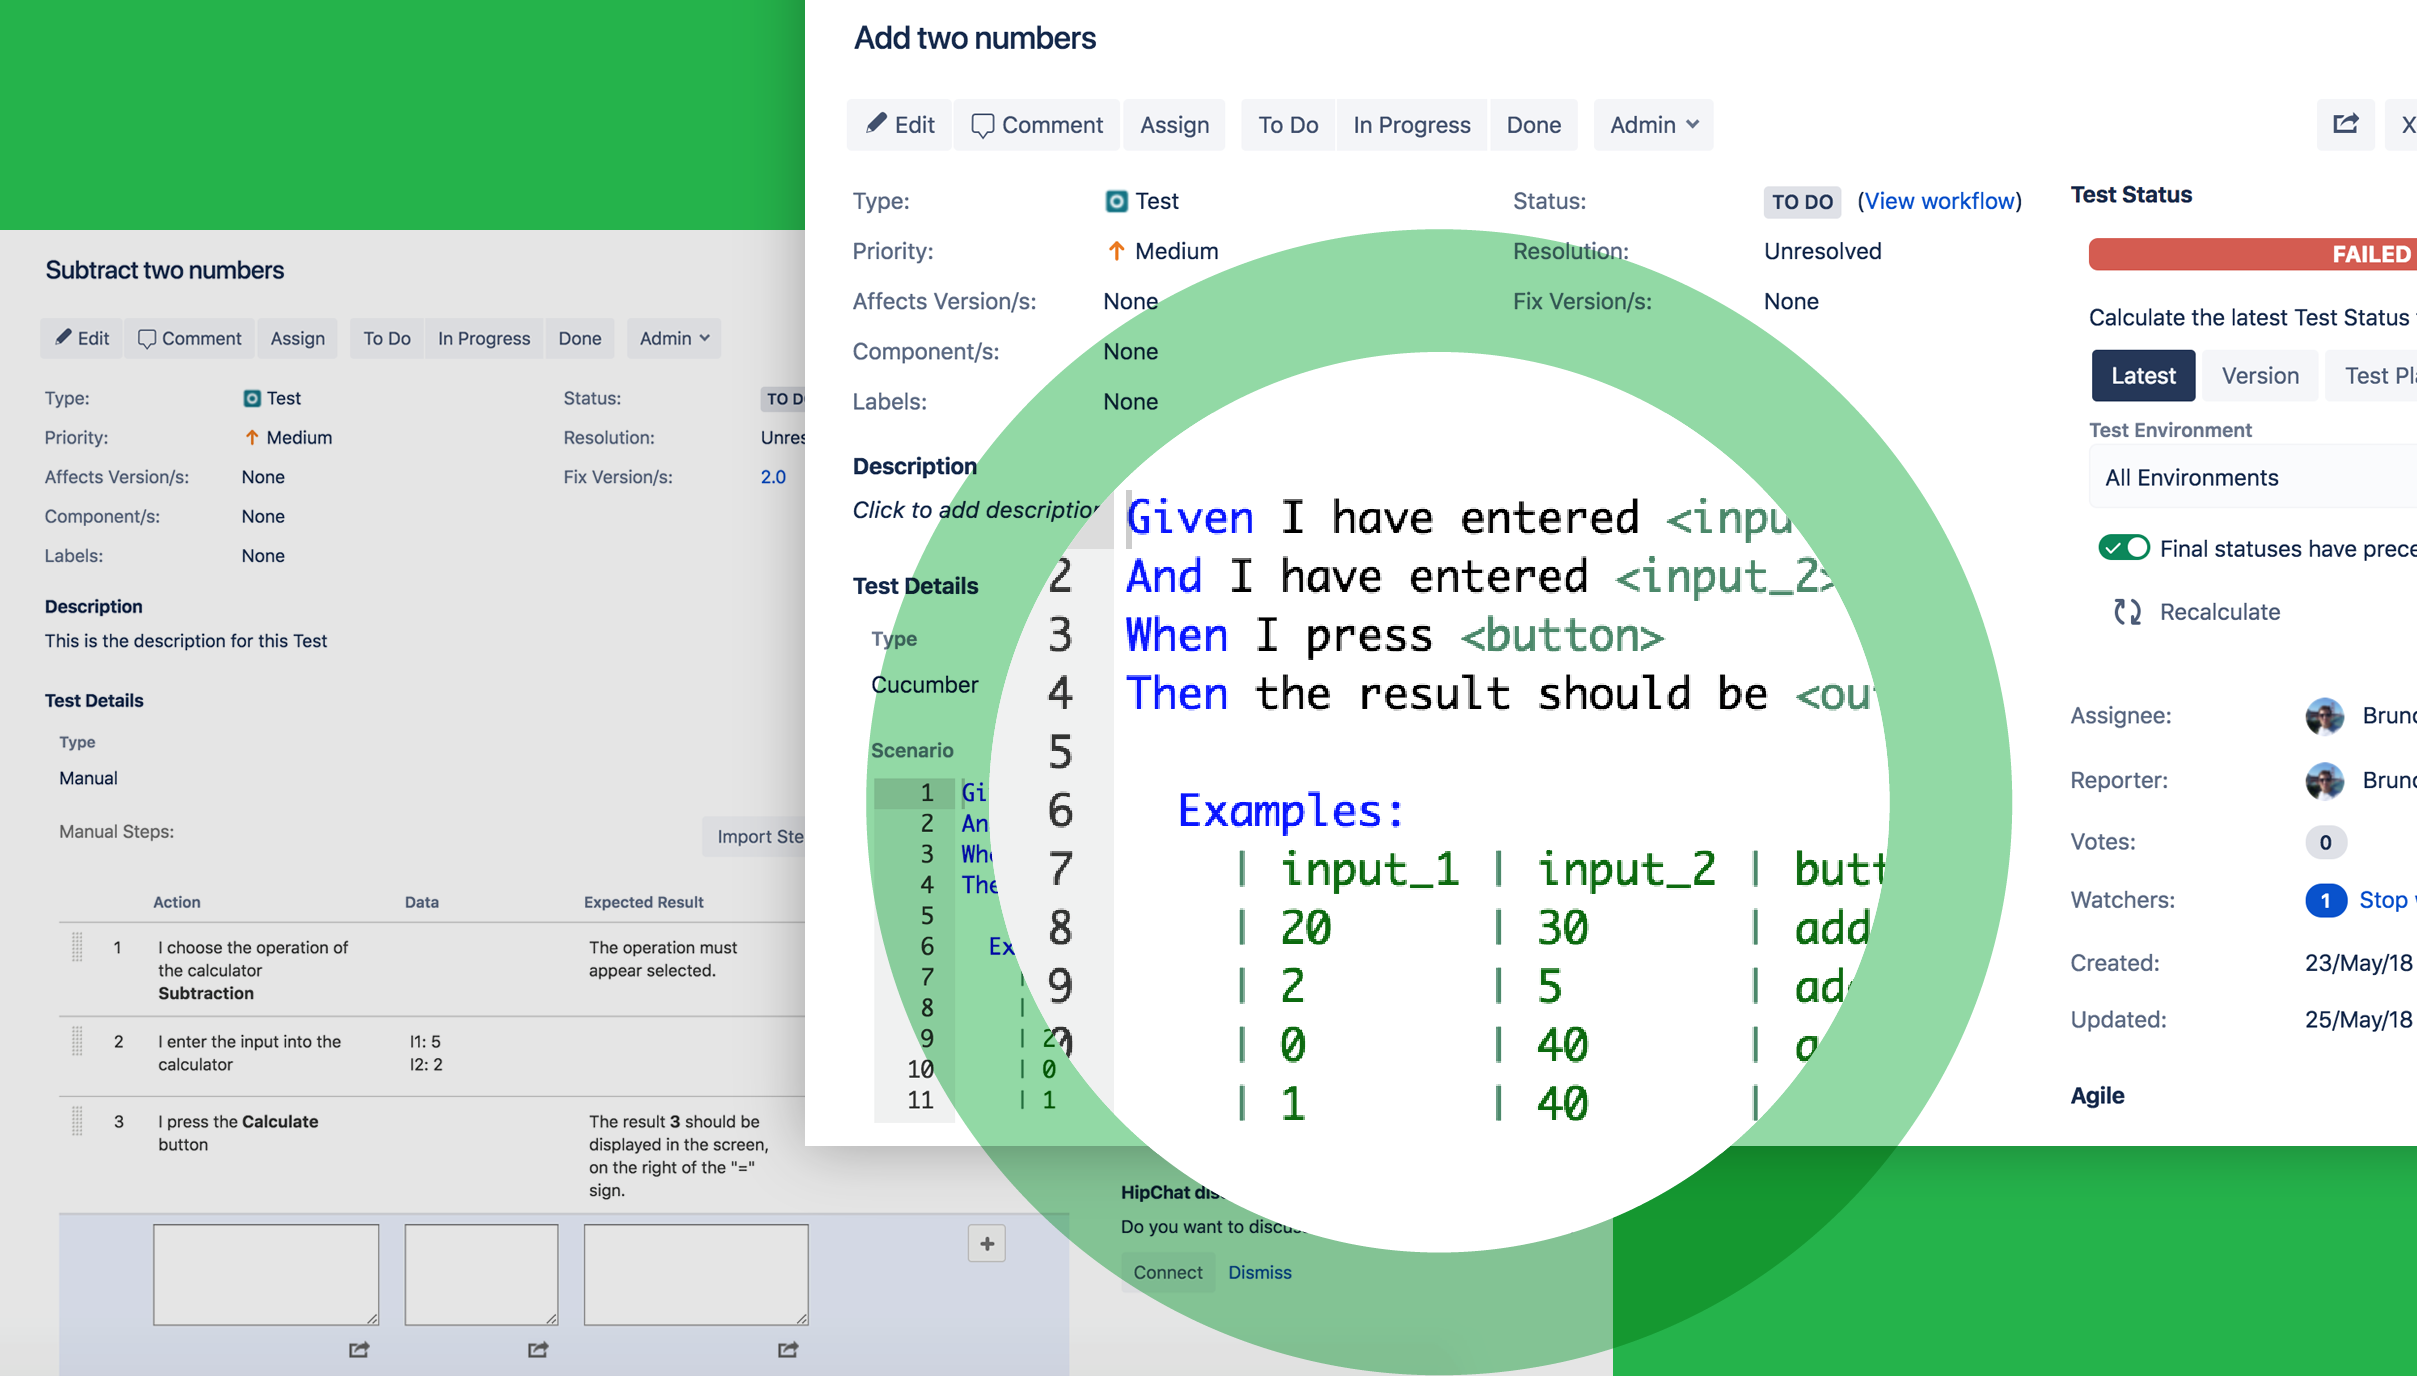Click the Assignee avatar image
The height and width of the screenshot is (1376, 2417).
(x=2324, y=716)
